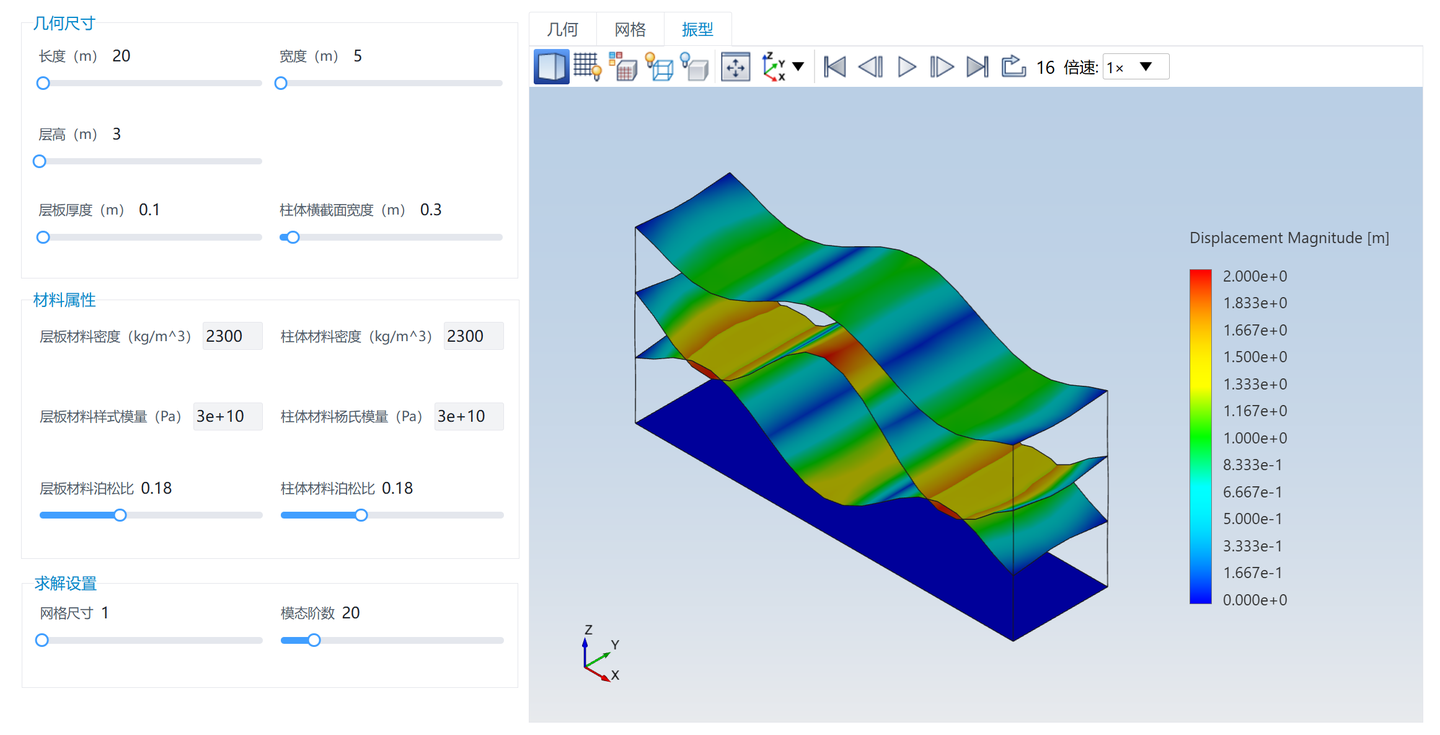Play the mode shape animation
1440x735 pixels.
point(907,67)
